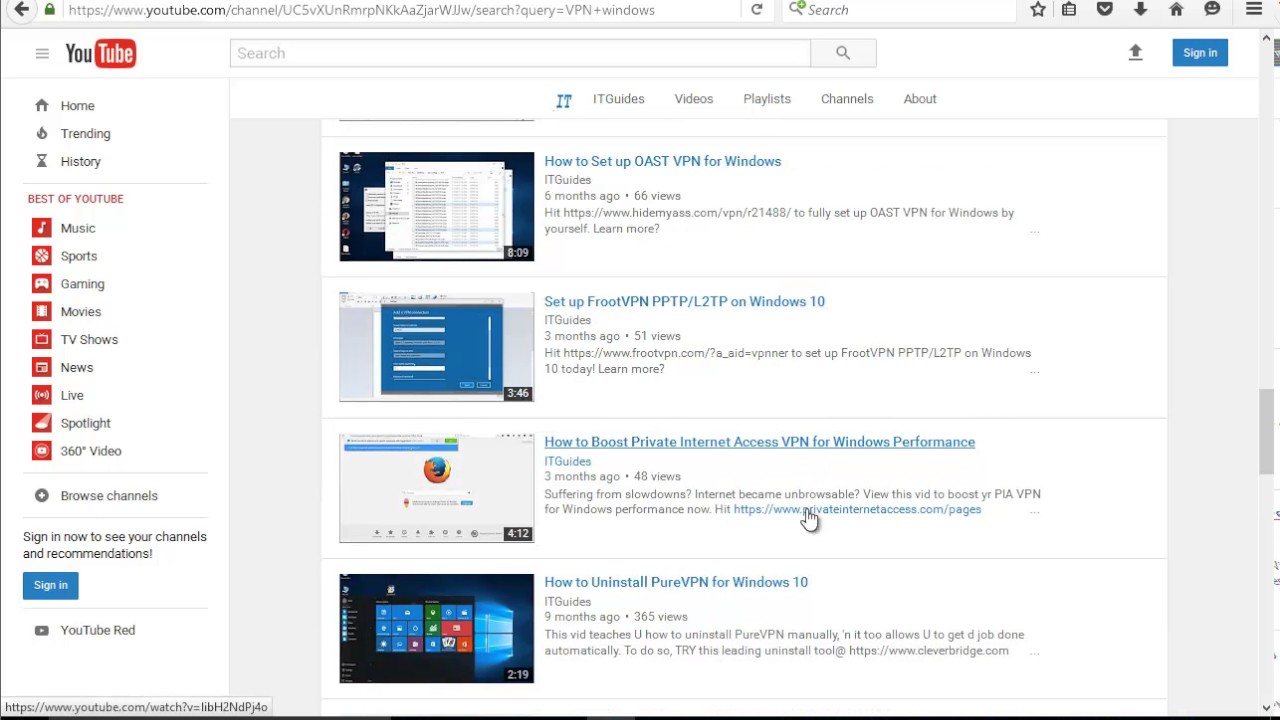This screenshot has height=720, width=1280.
Task: Open How to Uninstall PureVPN video title
Action: [676, 582]
